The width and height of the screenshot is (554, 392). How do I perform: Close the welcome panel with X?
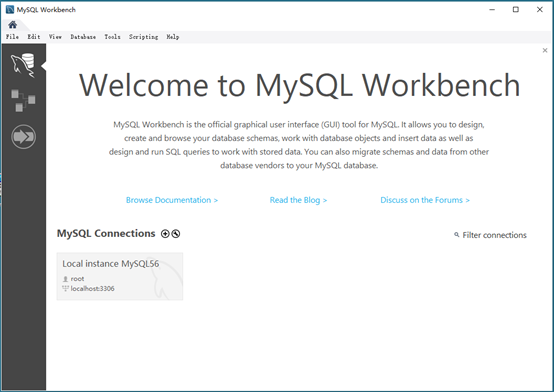coord(545,50)
